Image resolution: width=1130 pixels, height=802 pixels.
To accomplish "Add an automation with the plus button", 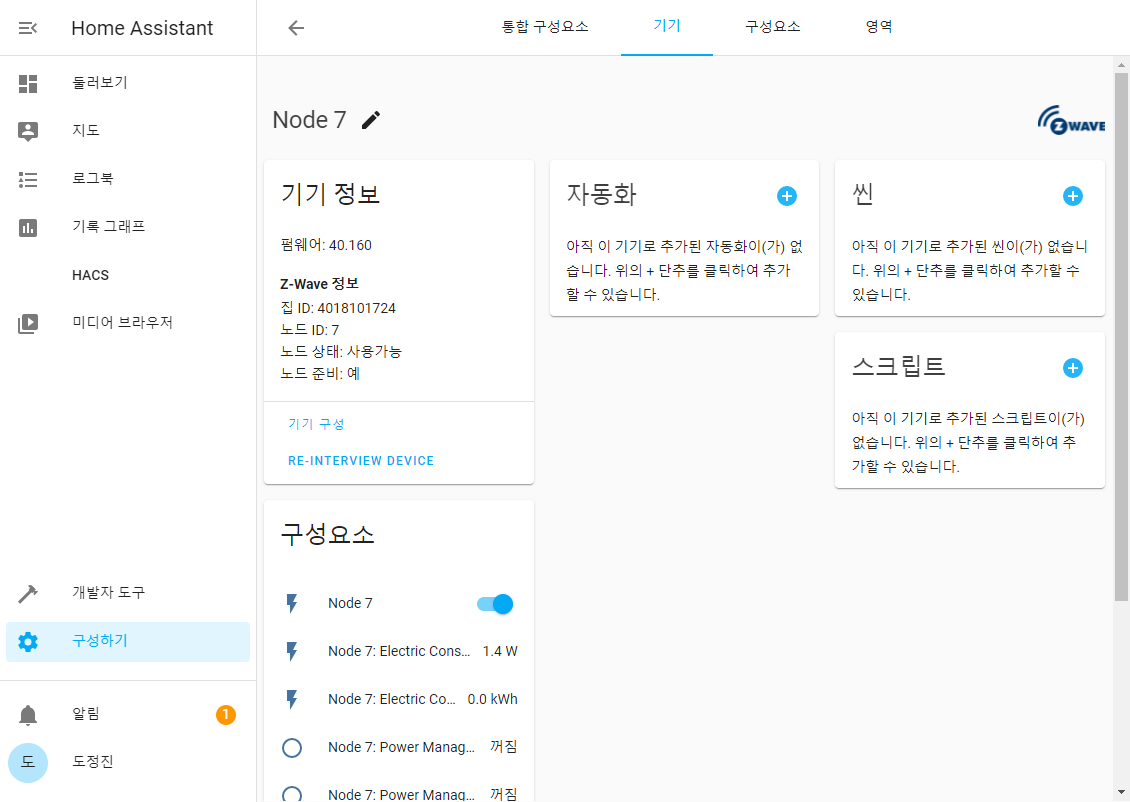I will [787, 196].
